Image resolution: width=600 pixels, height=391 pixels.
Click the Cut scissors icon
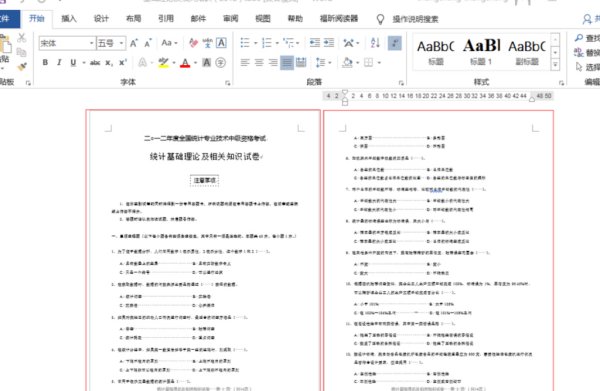click(21, 37)
